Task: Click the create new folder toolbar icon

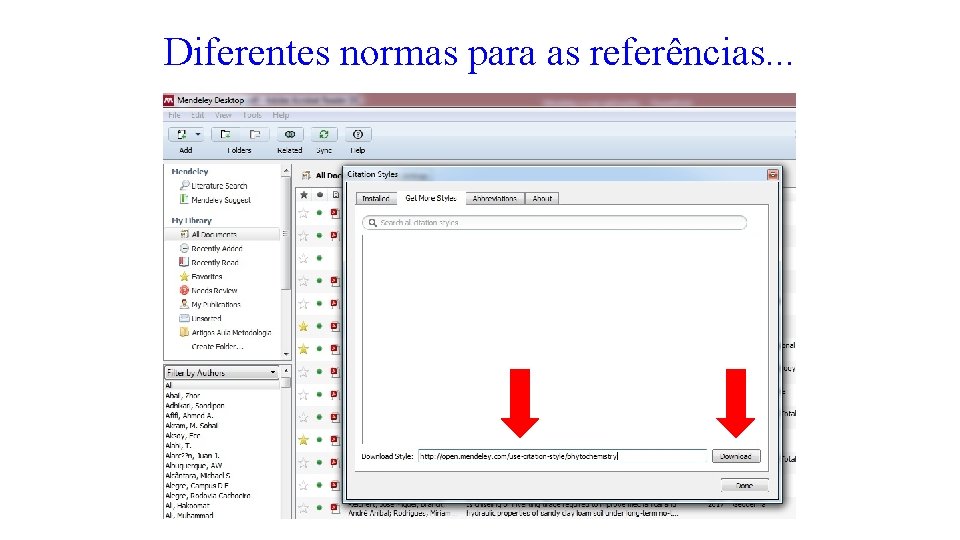Action: 225,134
